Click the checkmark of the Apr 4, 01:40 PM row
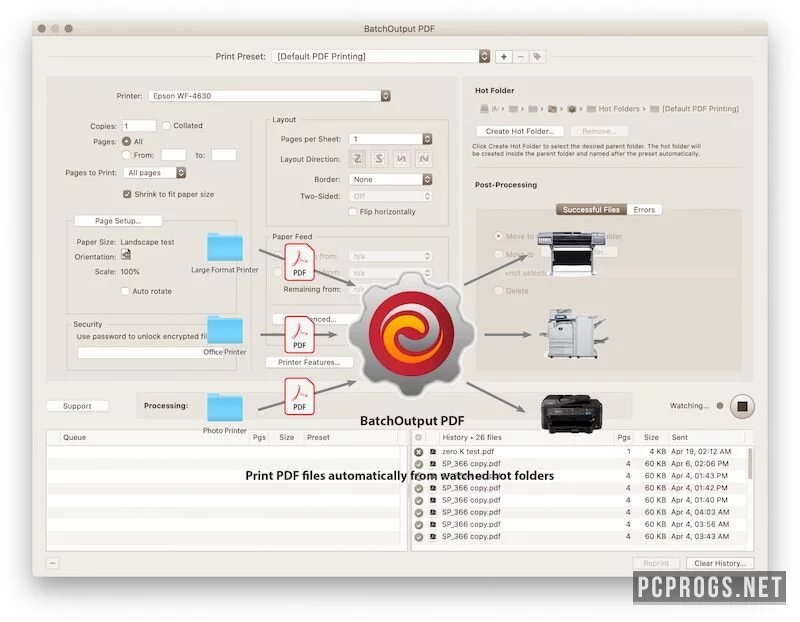Viewport: 800px width, 622px height. [418, 501]
